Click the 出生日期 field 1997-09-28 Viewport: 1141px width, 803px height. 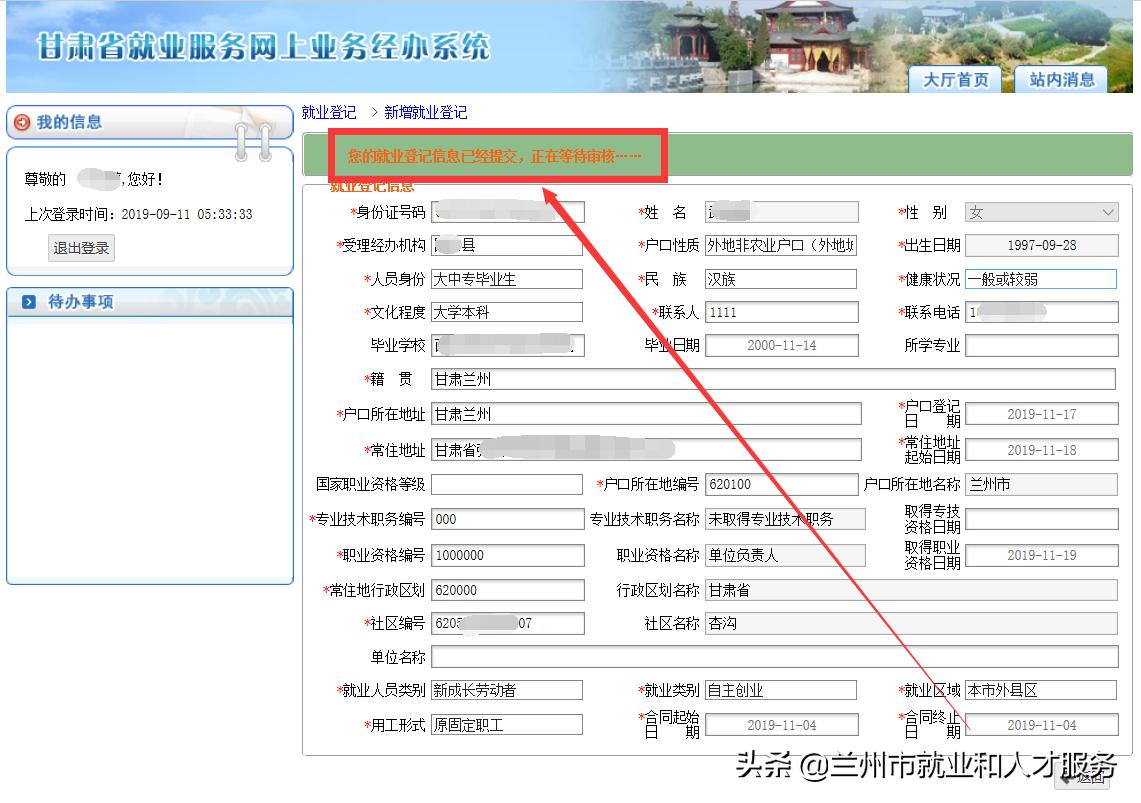click(x=1041, y=246)
